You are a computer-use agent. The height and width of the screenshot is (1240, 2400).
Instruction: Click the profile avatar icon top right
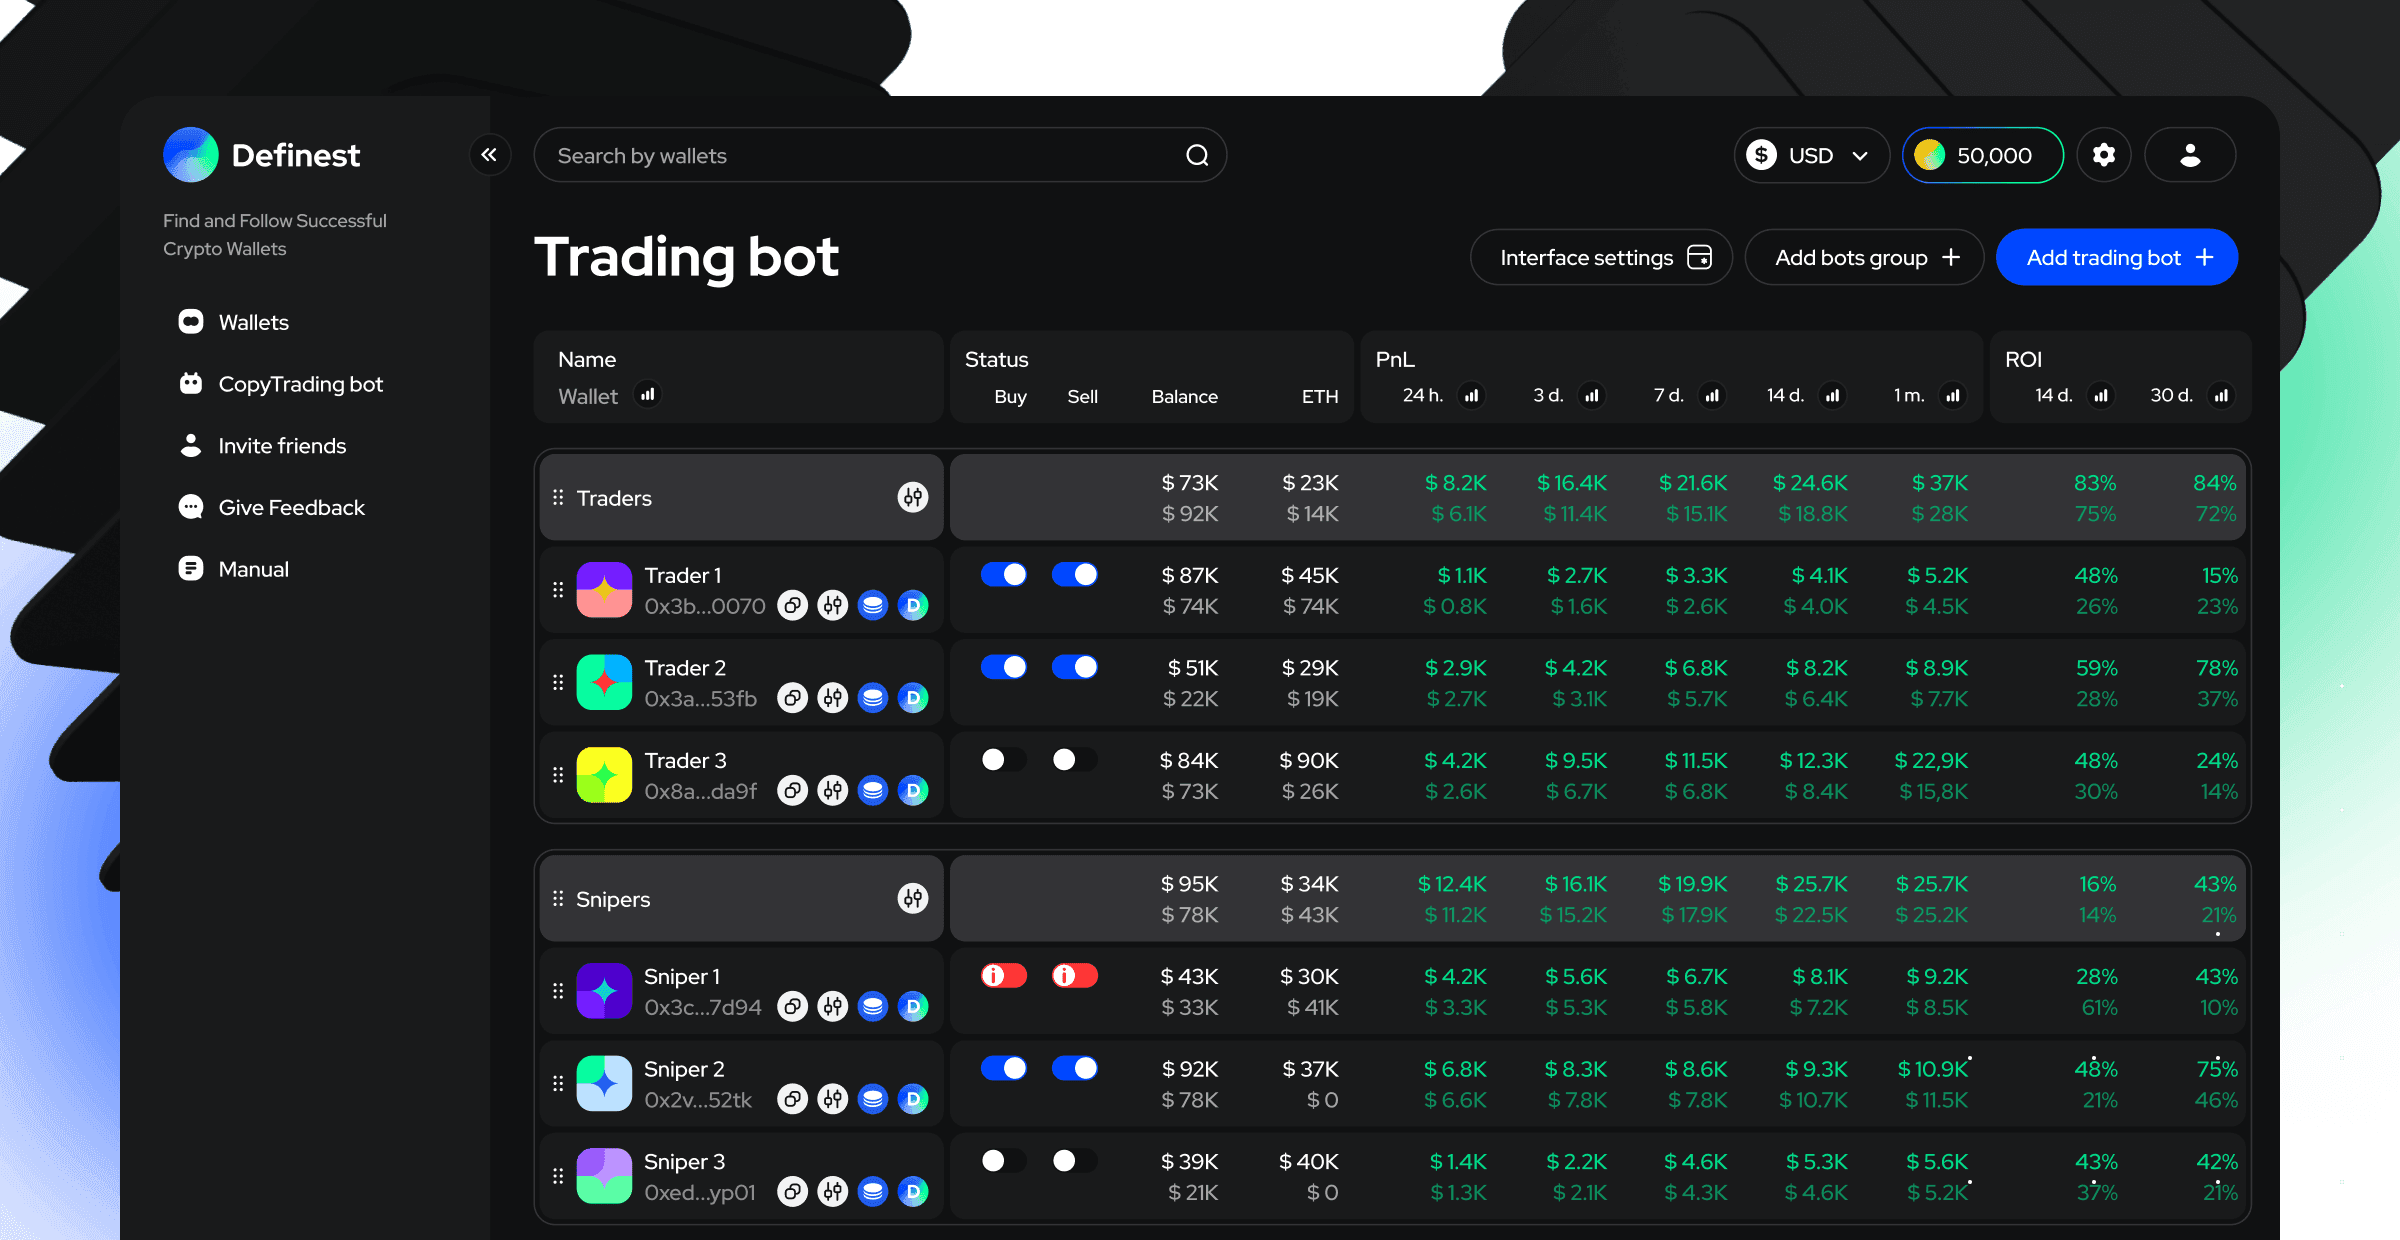pos(2190,155)
